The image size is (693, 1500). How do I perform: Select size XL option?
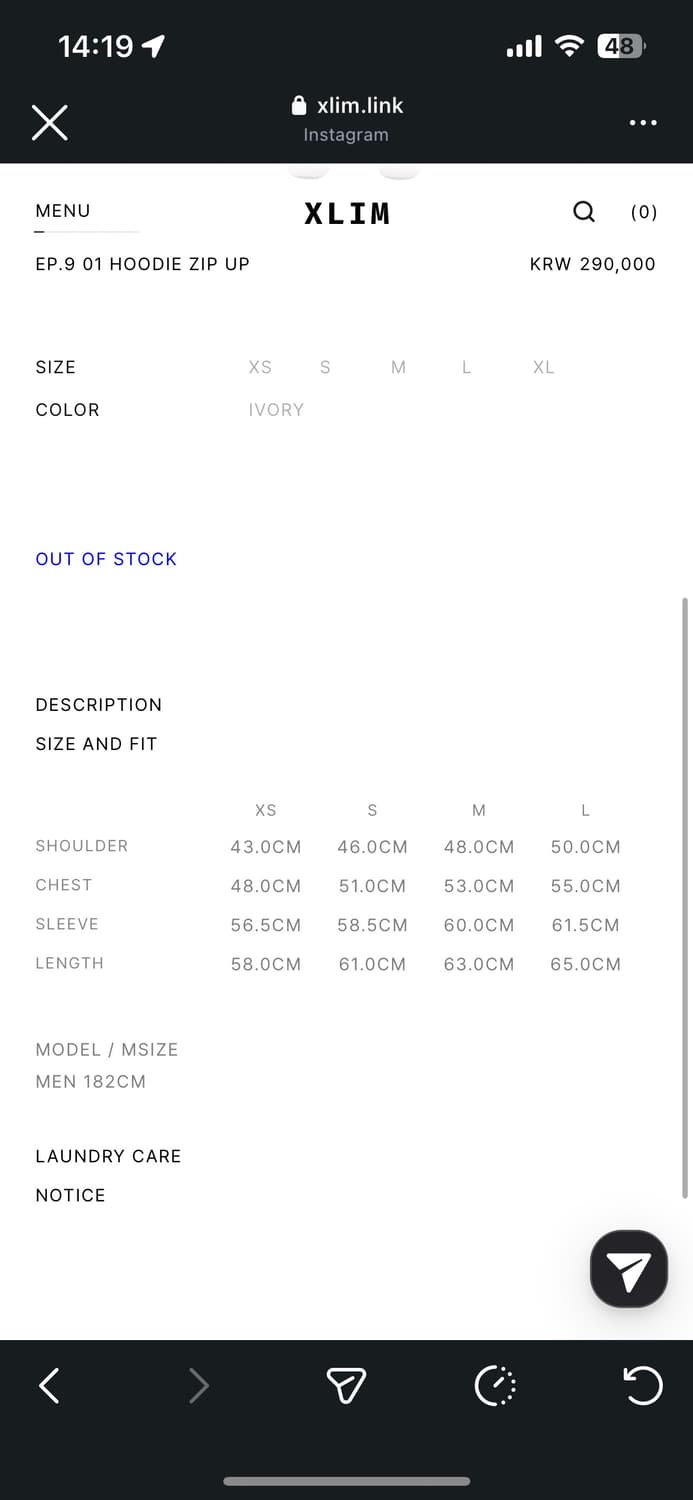click(x=543, y=367)
